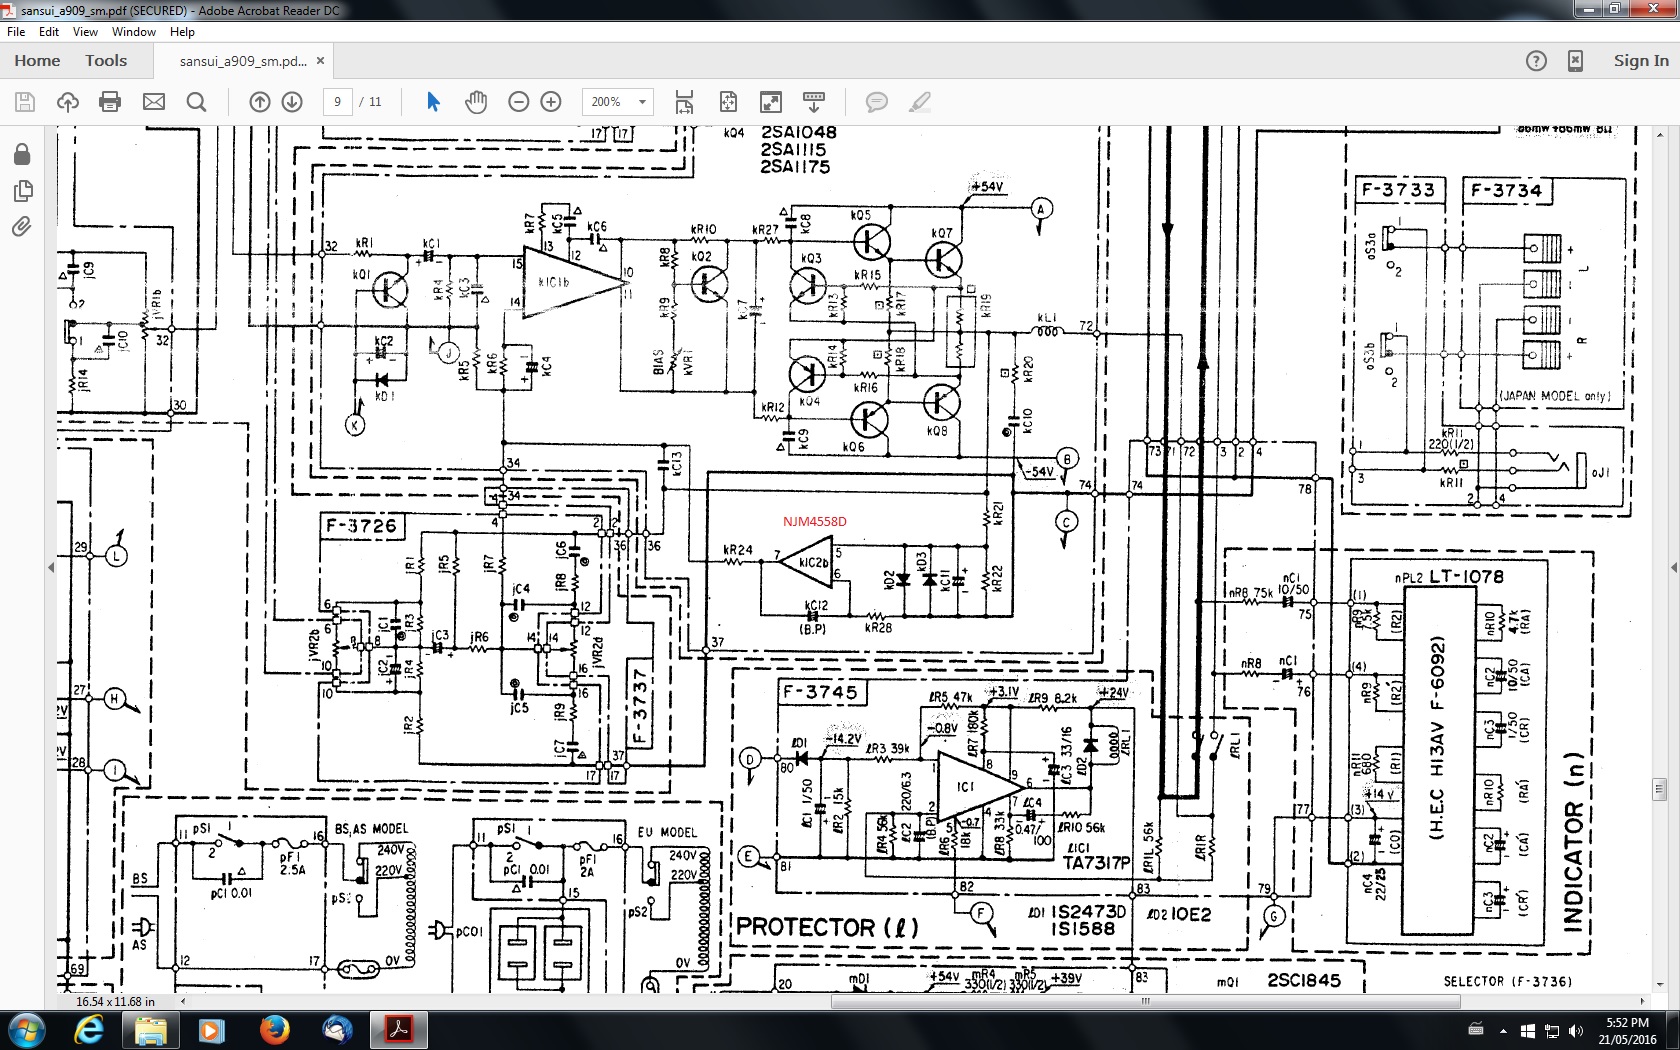
Task: Choose the Hand pan tool
Action: (476, 102)
